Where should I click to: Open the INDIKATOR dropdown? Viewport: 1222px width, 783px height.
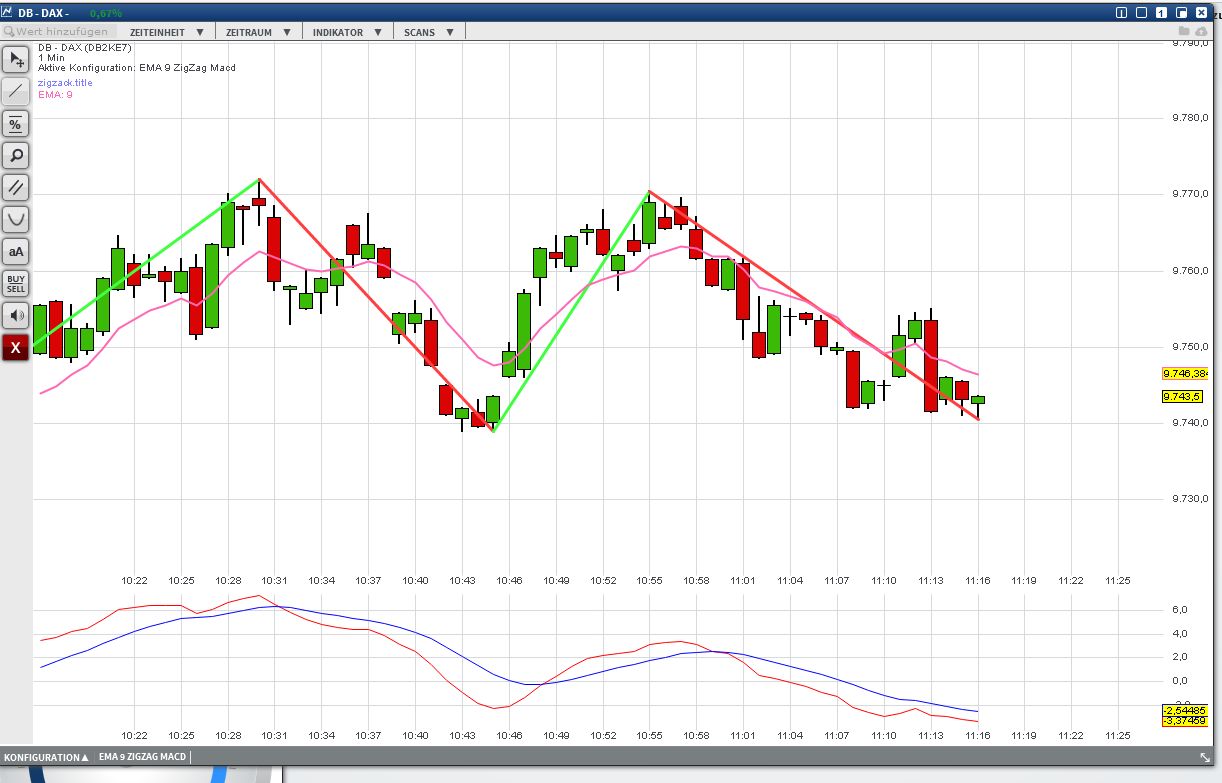(x=347, y=32)
